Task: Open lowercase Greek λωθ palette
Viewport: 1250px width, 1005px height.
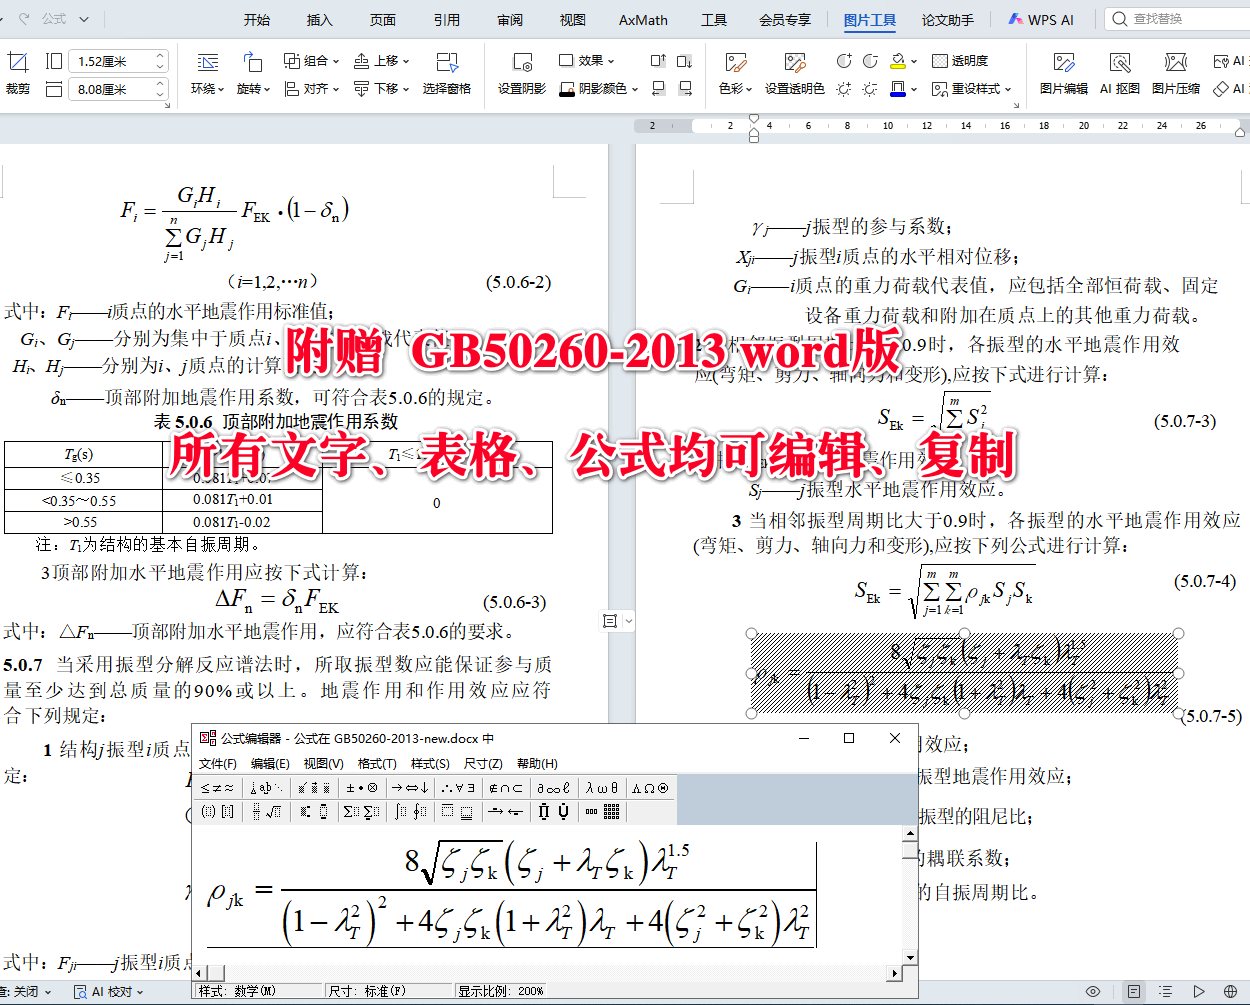Action: click(x=602, y=788)
